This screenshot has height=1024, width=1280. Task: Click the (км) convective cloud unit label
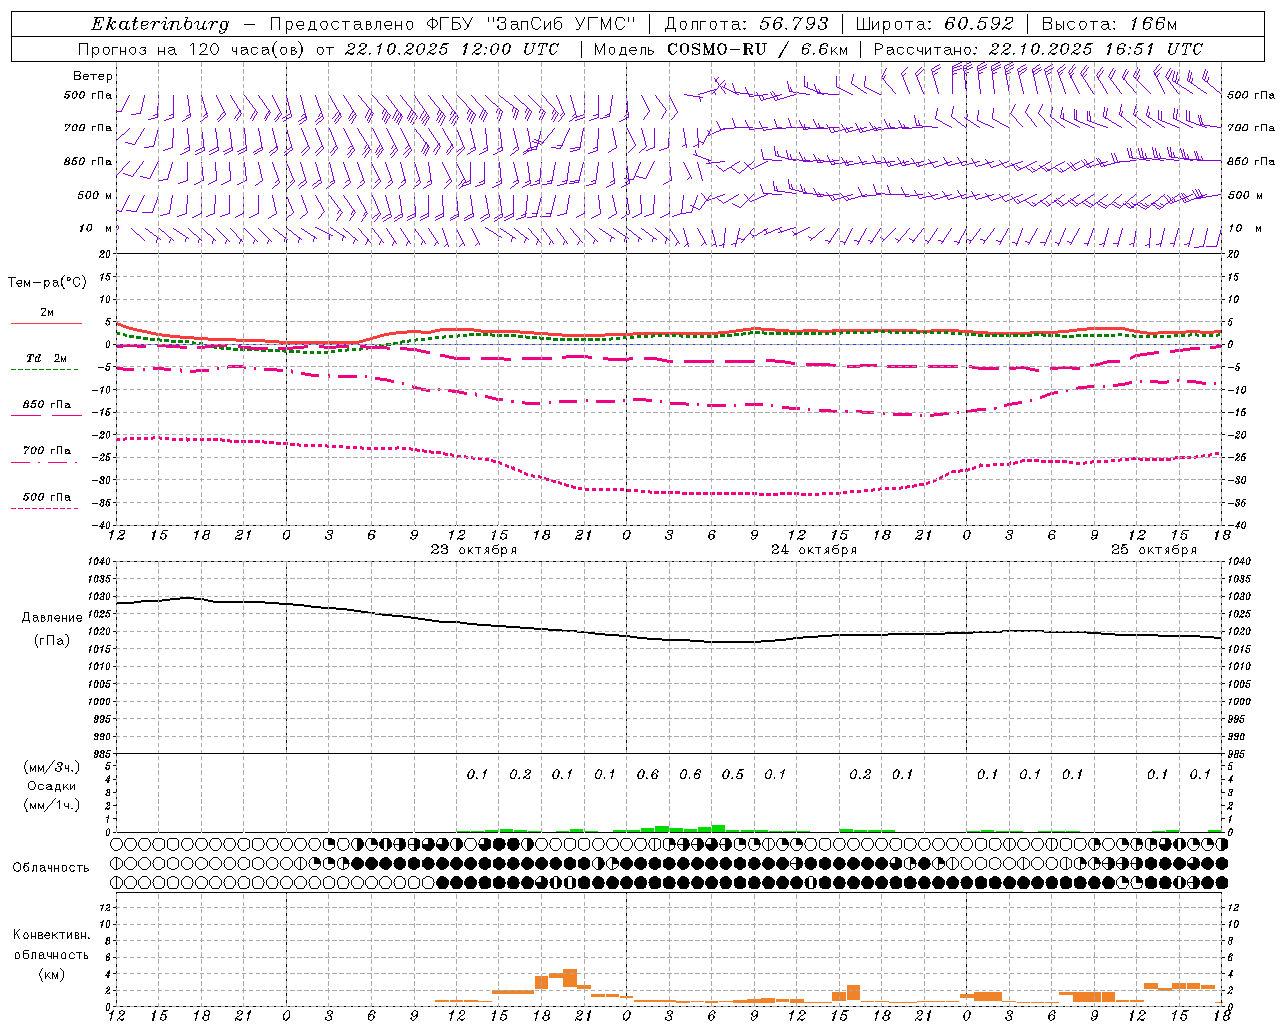[51, 974]
